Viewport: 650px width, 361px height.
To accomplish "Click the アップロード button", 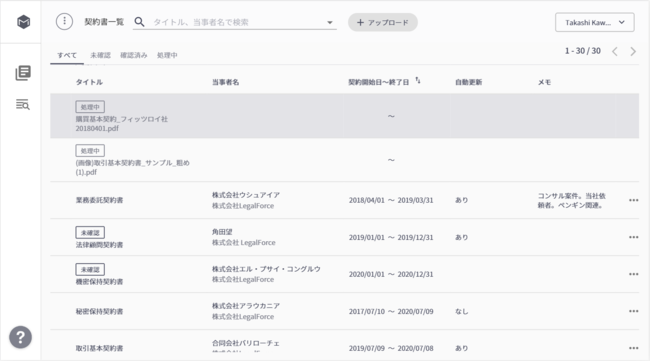I will pyautogui.click(x=383, y=22).
